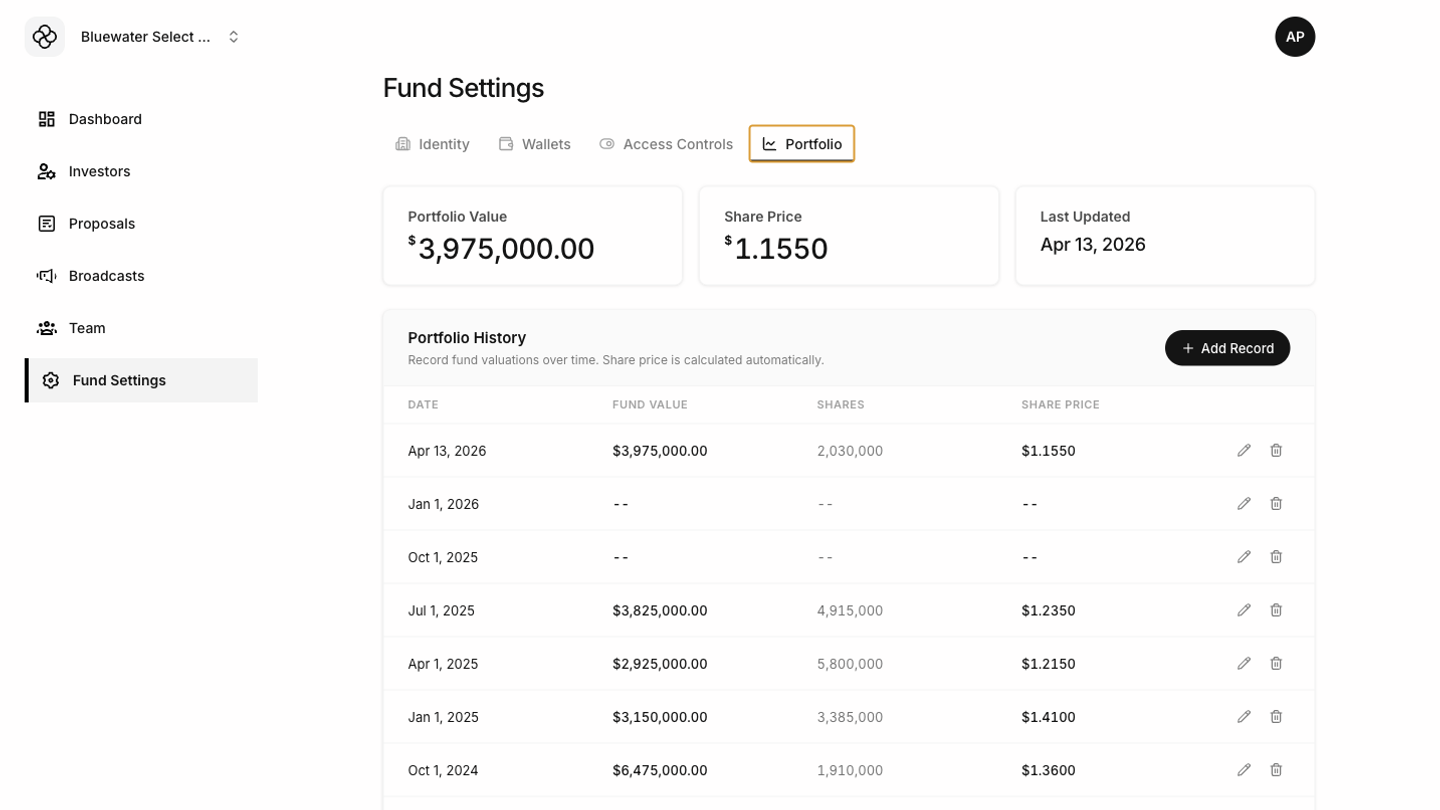The image size is (1440, 810).
Task: Select the Access Controls tab
Action: click(666, 144)
